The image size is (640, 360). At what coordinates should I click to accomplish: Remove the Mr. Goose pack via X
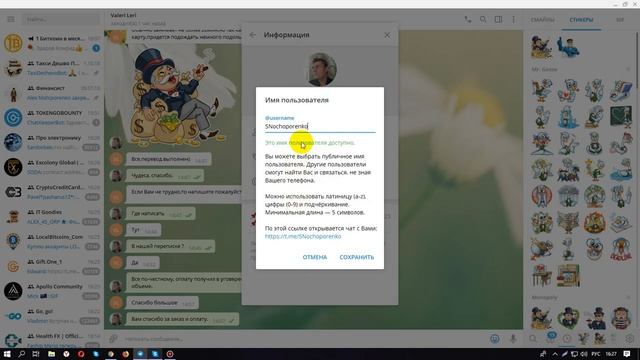(629, 69)
